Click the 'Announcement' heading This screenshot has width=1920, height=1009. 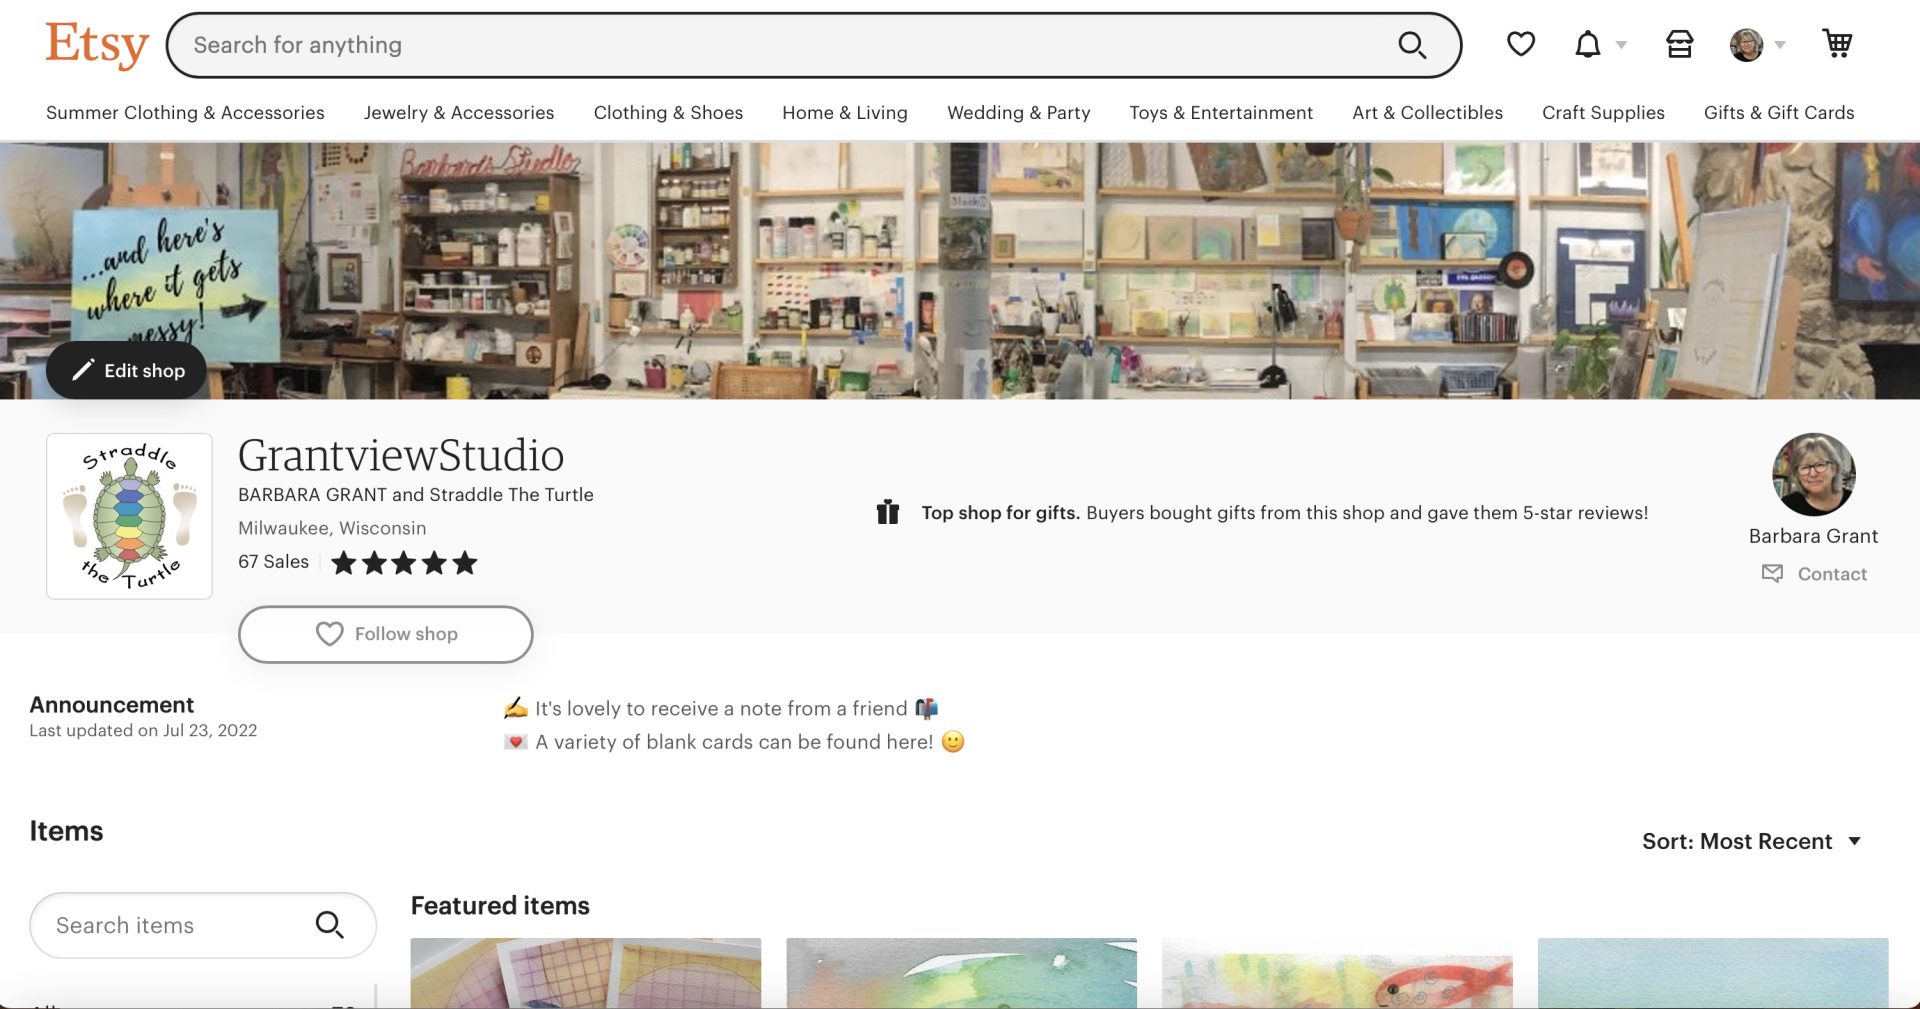tap(112, 705)
